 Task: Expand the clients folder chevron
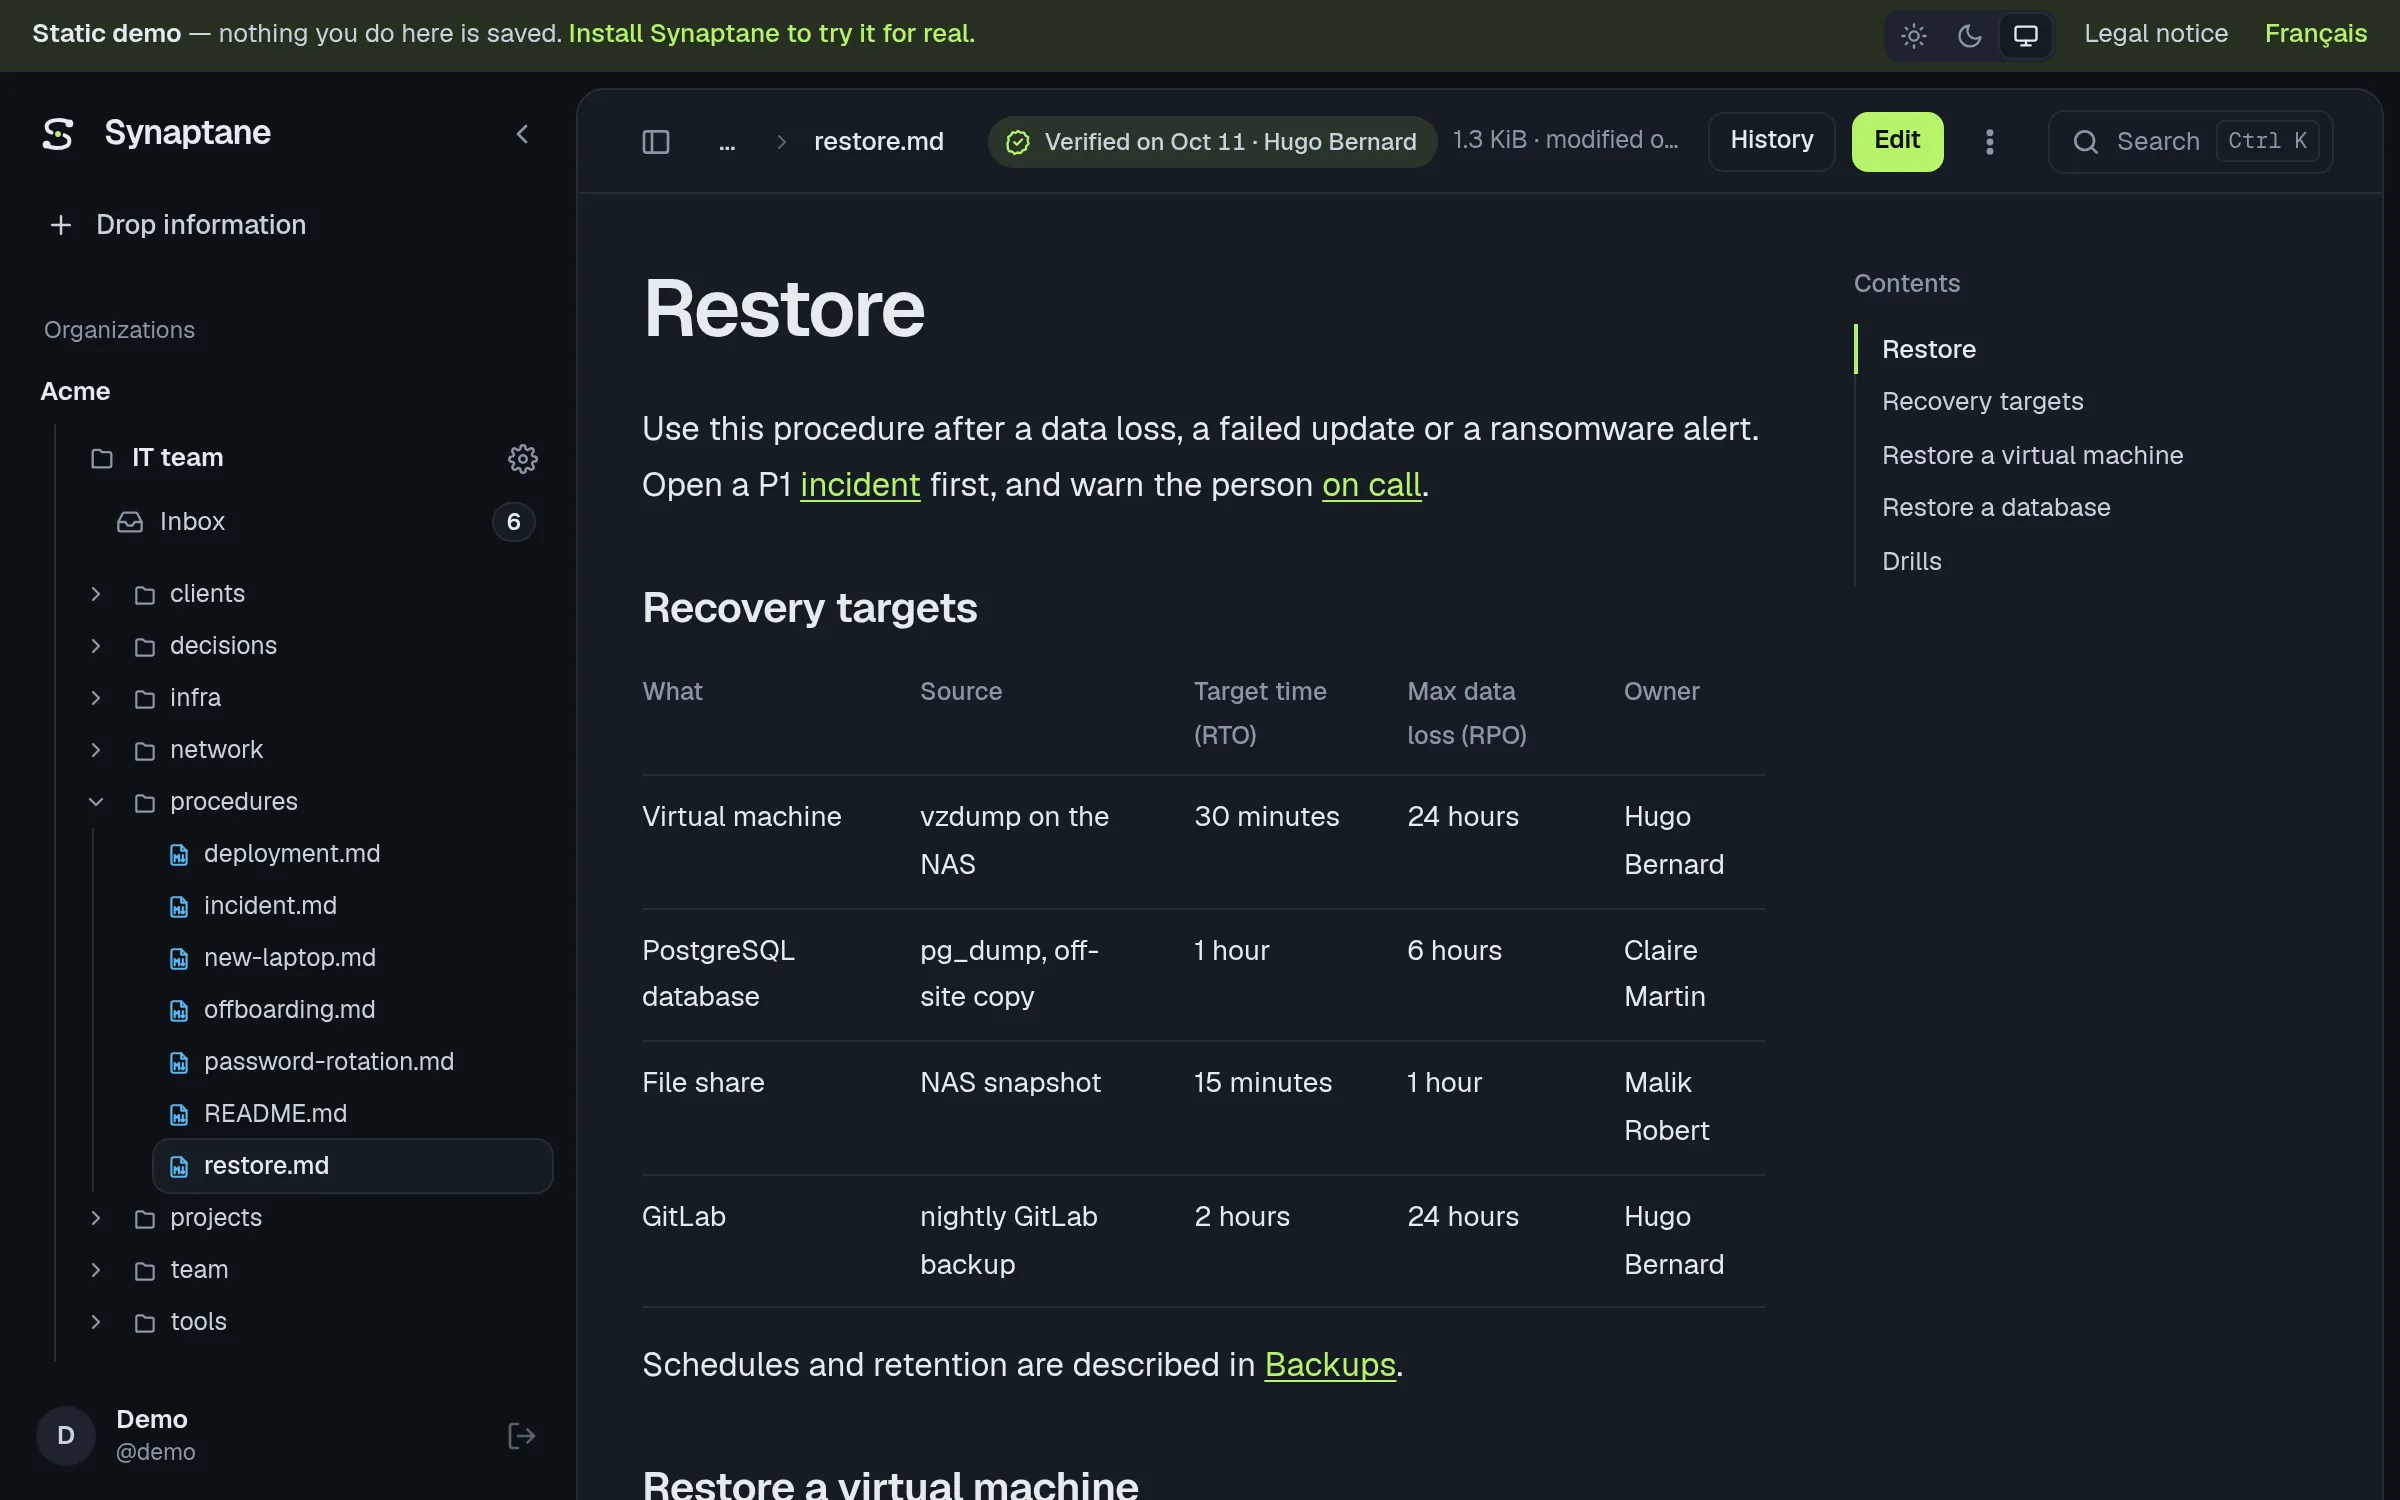[x=96, y=594]
